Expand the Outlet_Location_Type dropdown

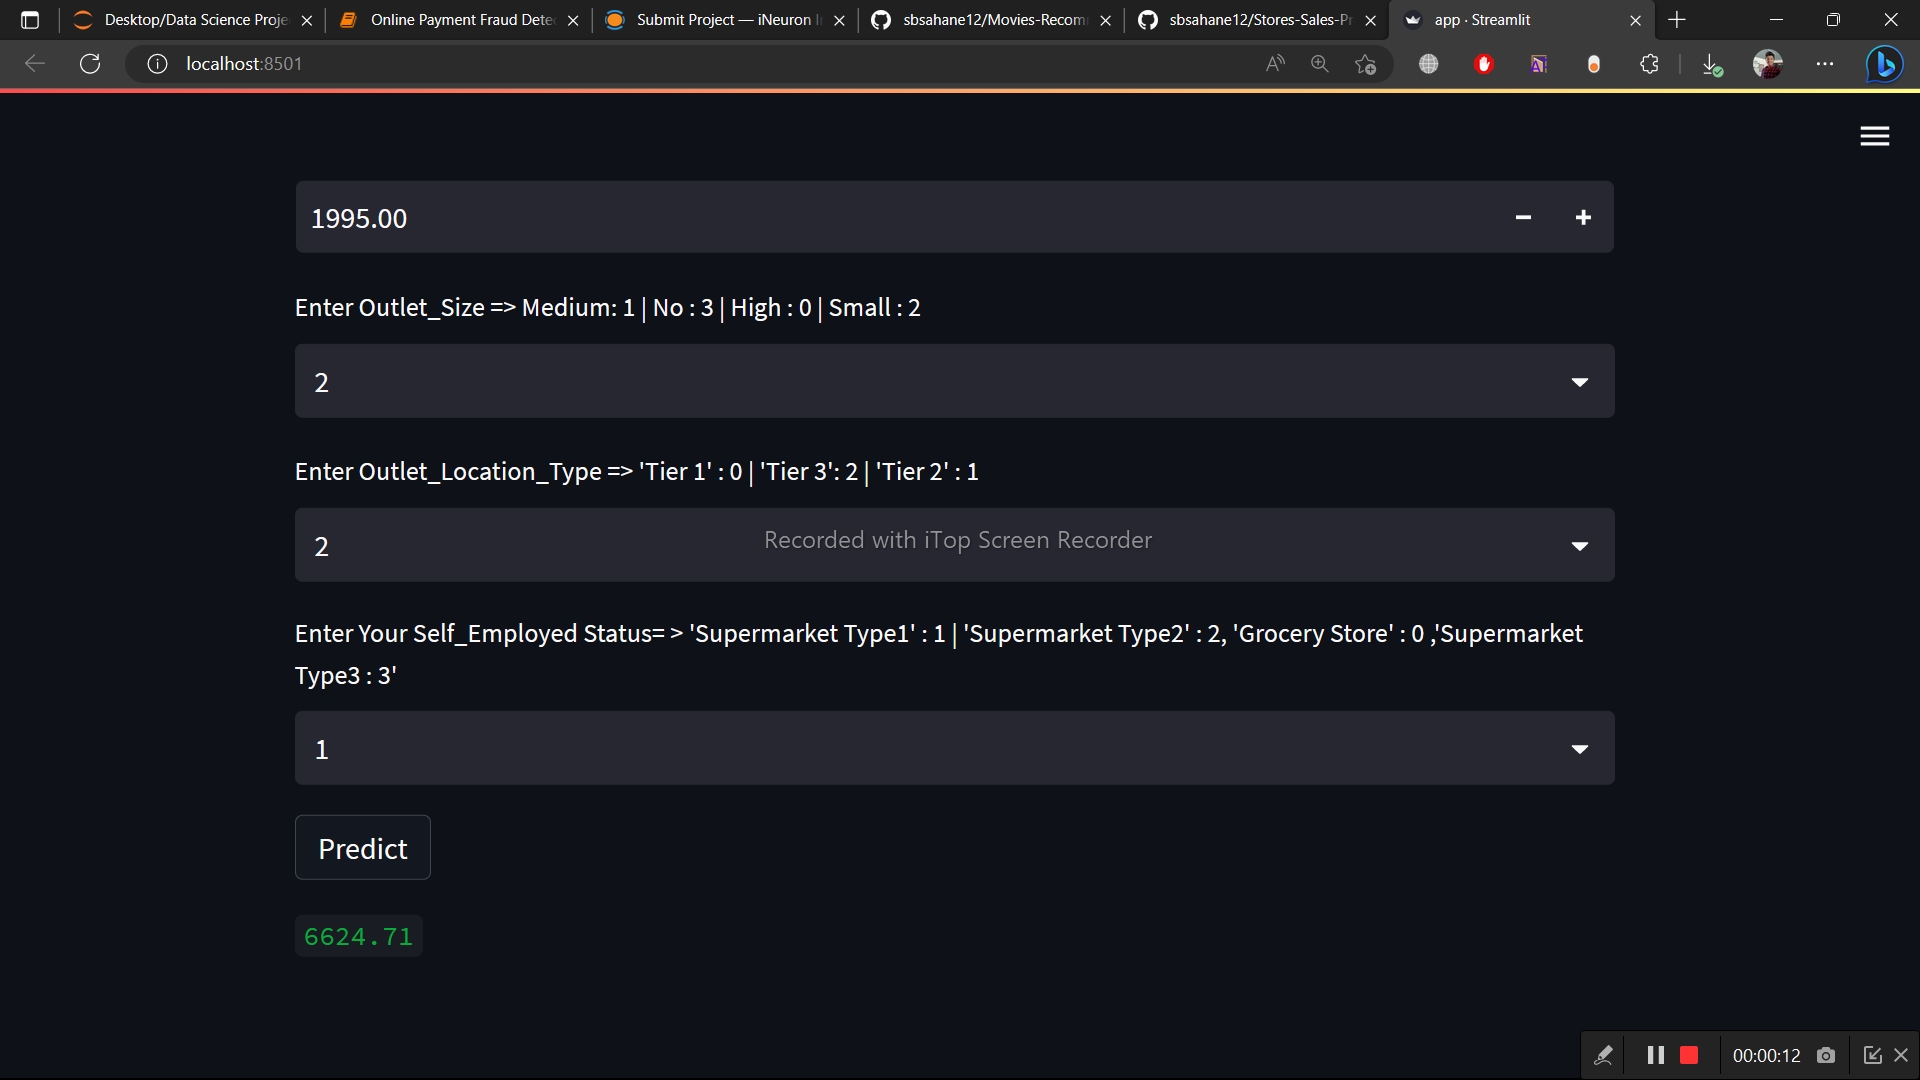[x=954, y=545]
